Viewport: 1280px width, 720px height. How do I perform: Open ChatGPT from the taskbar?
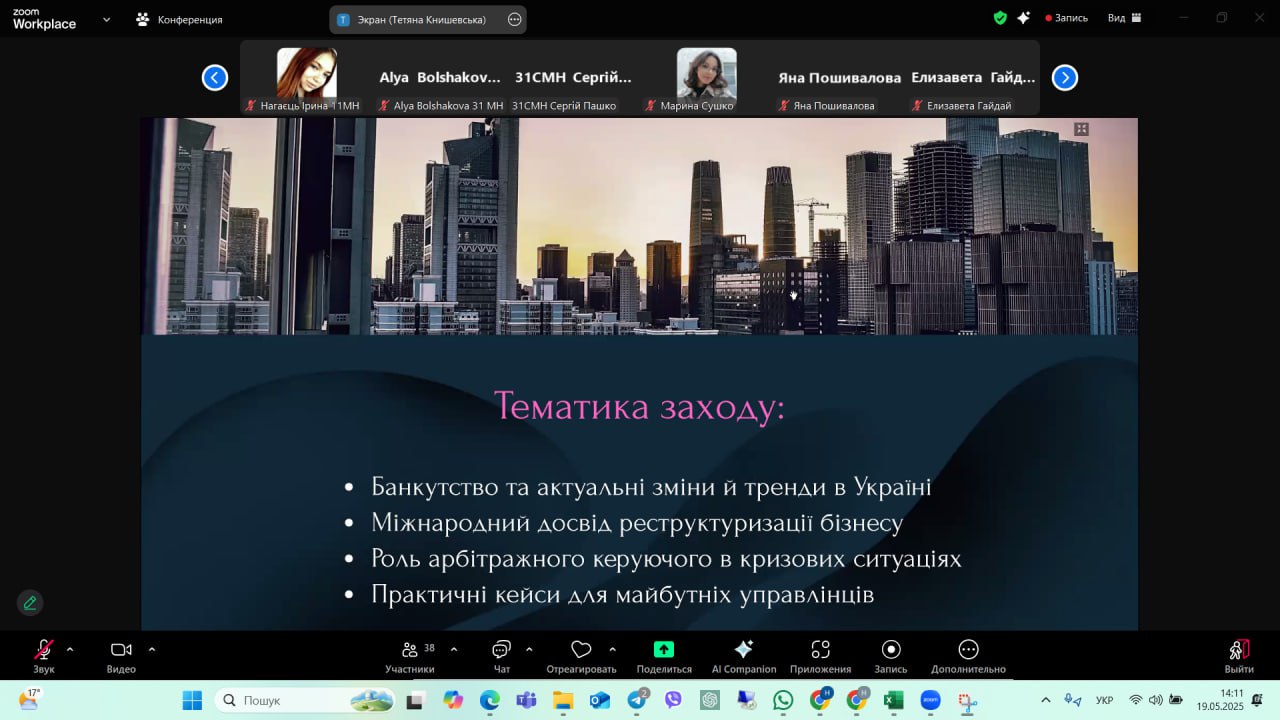point(710,701)
